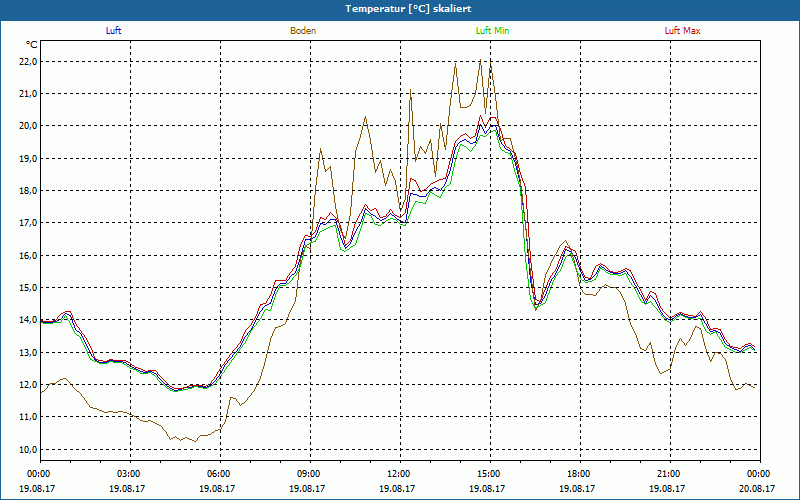Click the 06:00 time axis label
The image size is (800, 500).
[x=220, y=474]
